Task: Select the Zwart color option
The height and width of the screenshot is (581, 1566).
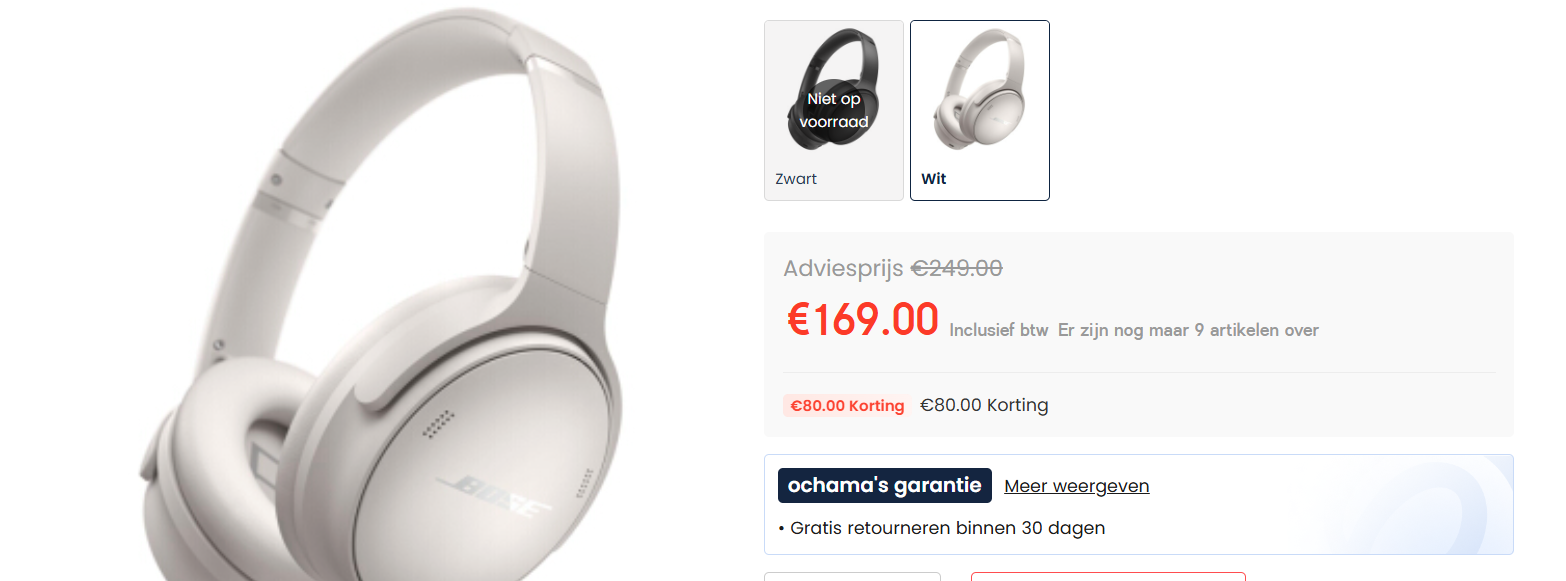Action: click(x=834, y=110)
